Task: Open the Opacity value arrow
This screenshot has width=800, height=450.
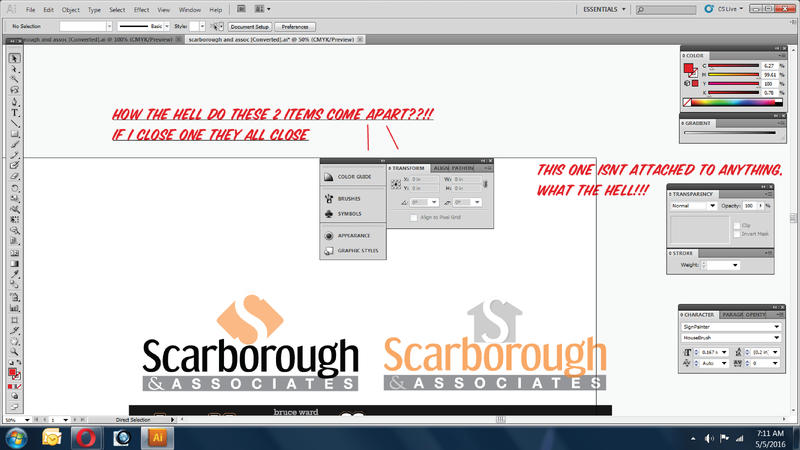Action: point(760,206)
